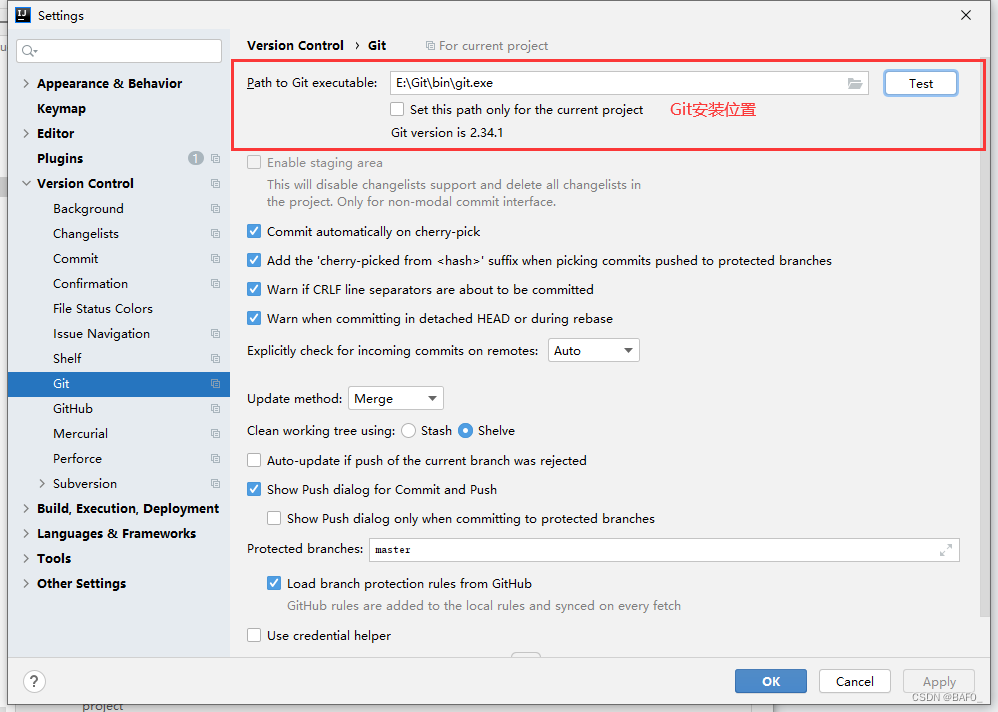Viewport: 998px width, 712px height.
Task: Click the Apply button
Action: pos(939,681)
